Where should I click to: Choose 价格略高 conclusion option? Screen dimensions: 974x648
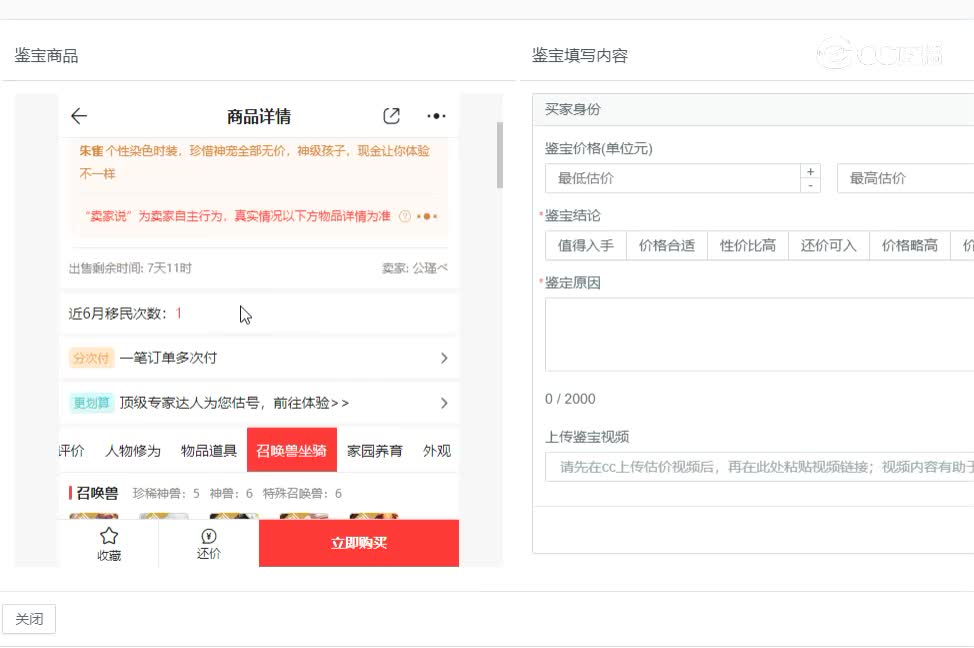(909, 245)
